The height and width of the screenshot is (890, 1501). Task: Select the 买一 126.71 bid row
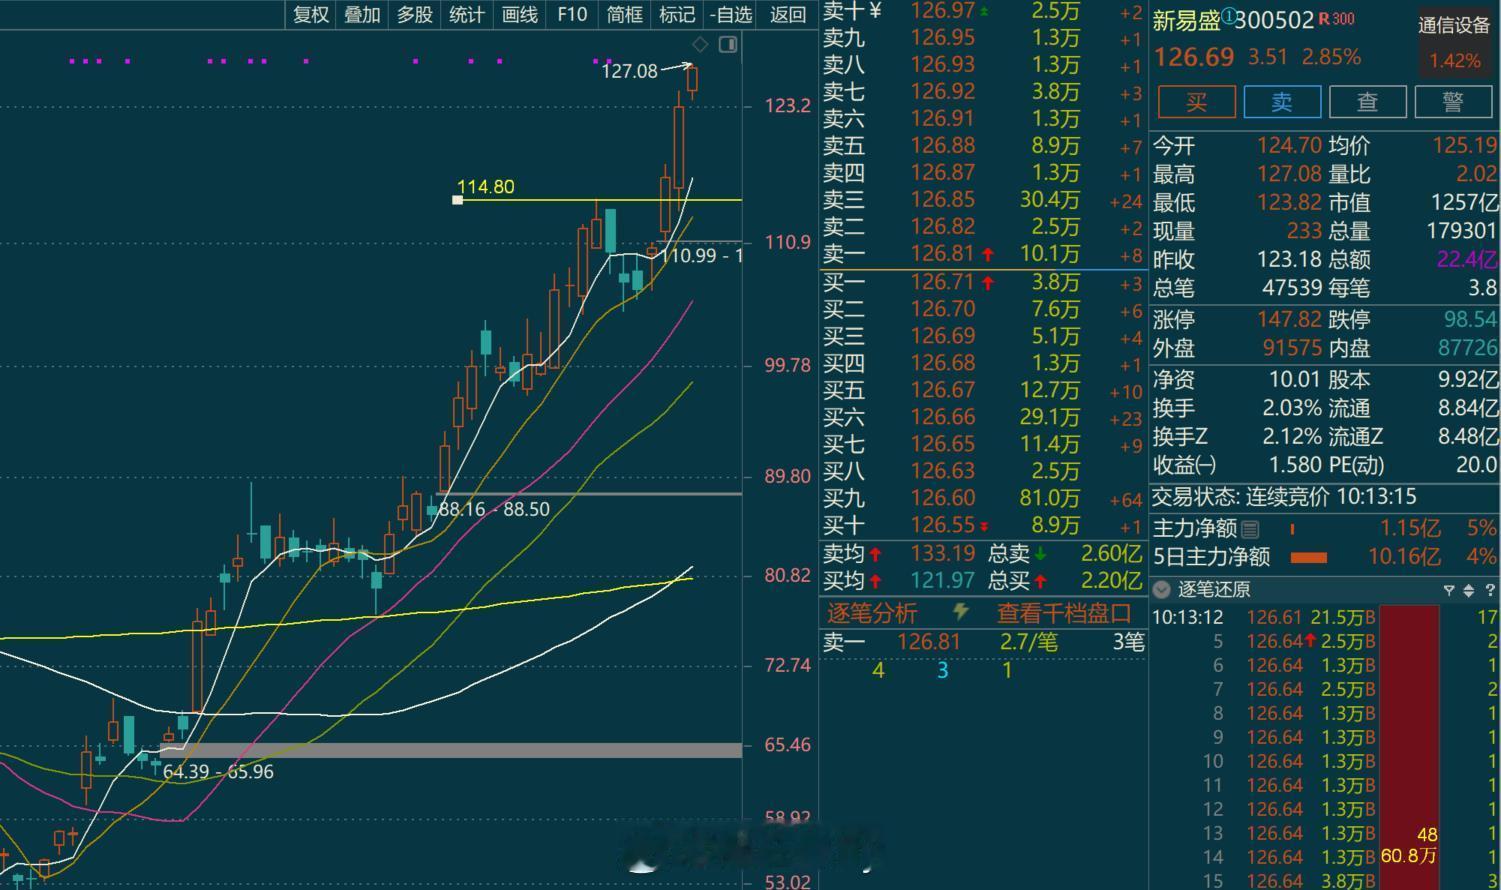(983, 283)
